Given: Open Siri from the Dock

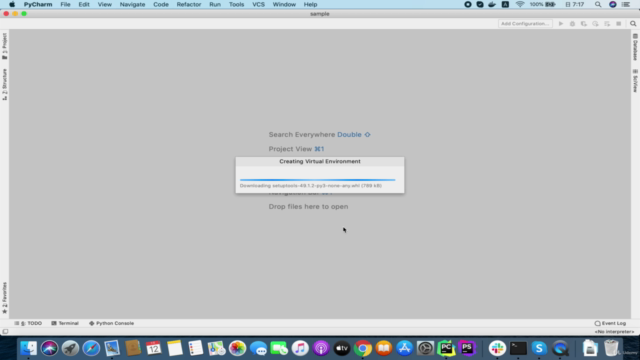Looking at the screenshot, I should (49, 348).
